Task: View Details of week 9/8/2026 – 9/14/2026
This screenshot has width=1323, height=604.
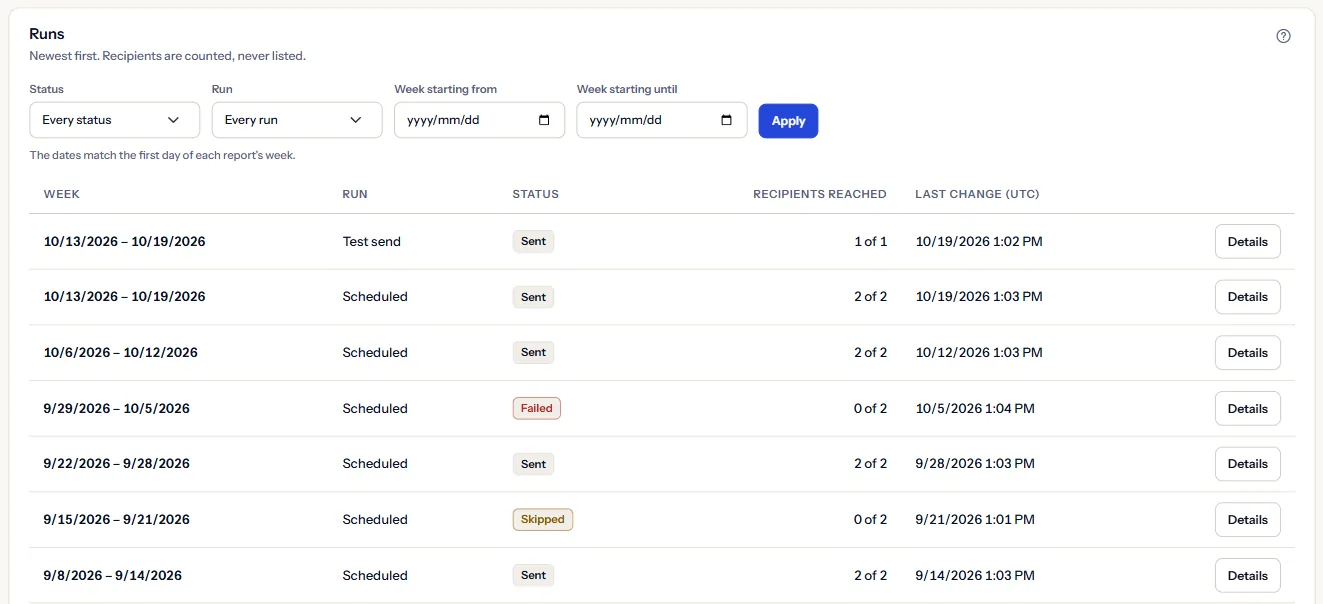Action: (x=1247, y=575)
